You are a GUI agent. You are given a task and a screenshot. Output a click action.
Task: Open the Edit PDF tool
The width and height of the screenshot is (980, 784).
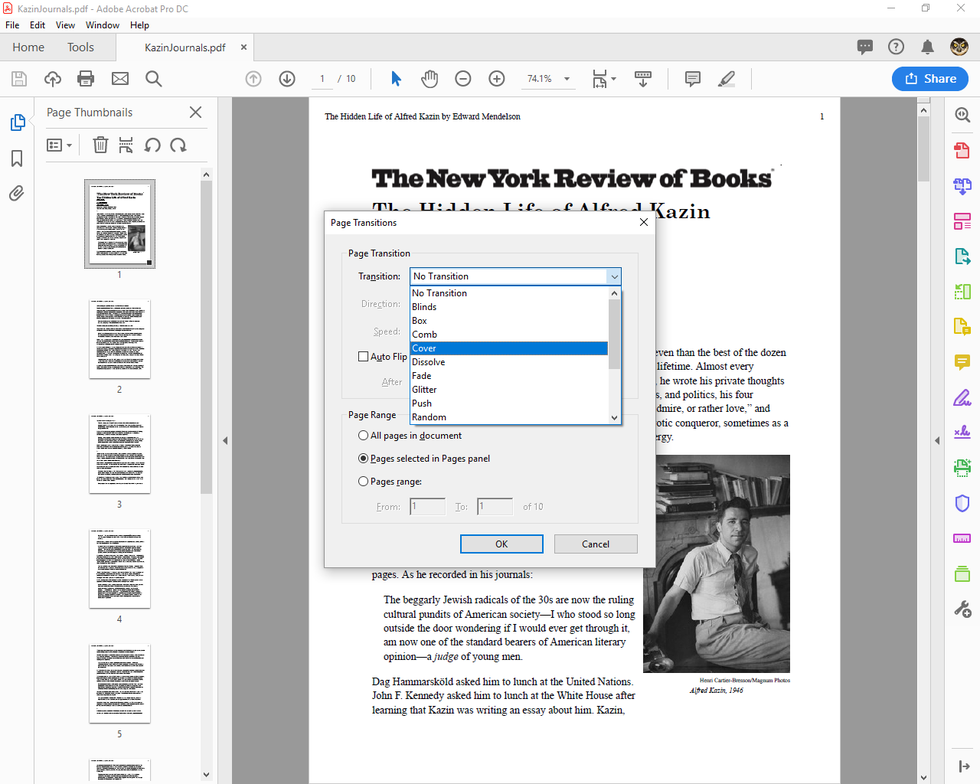coord(961,221)
